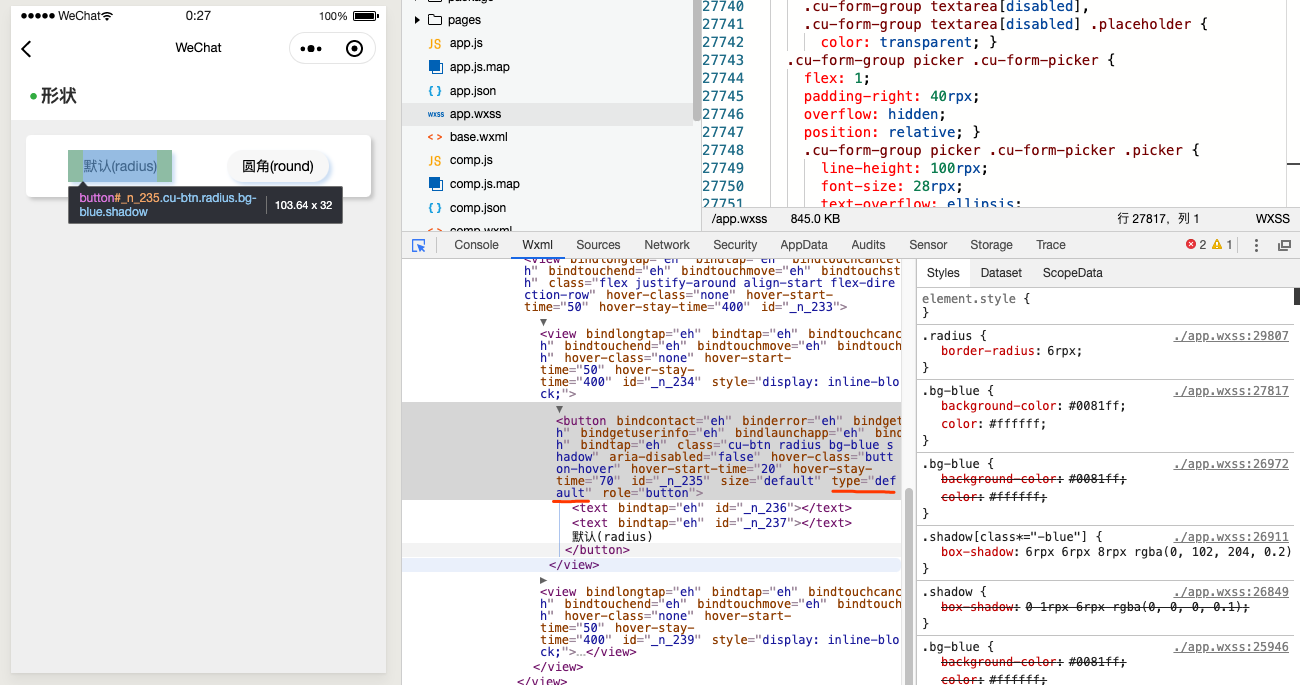This screenshot has width=1300, height=685.
Task: Tap the 默认(radius) button in the simulator
Action: coord(120,166)
